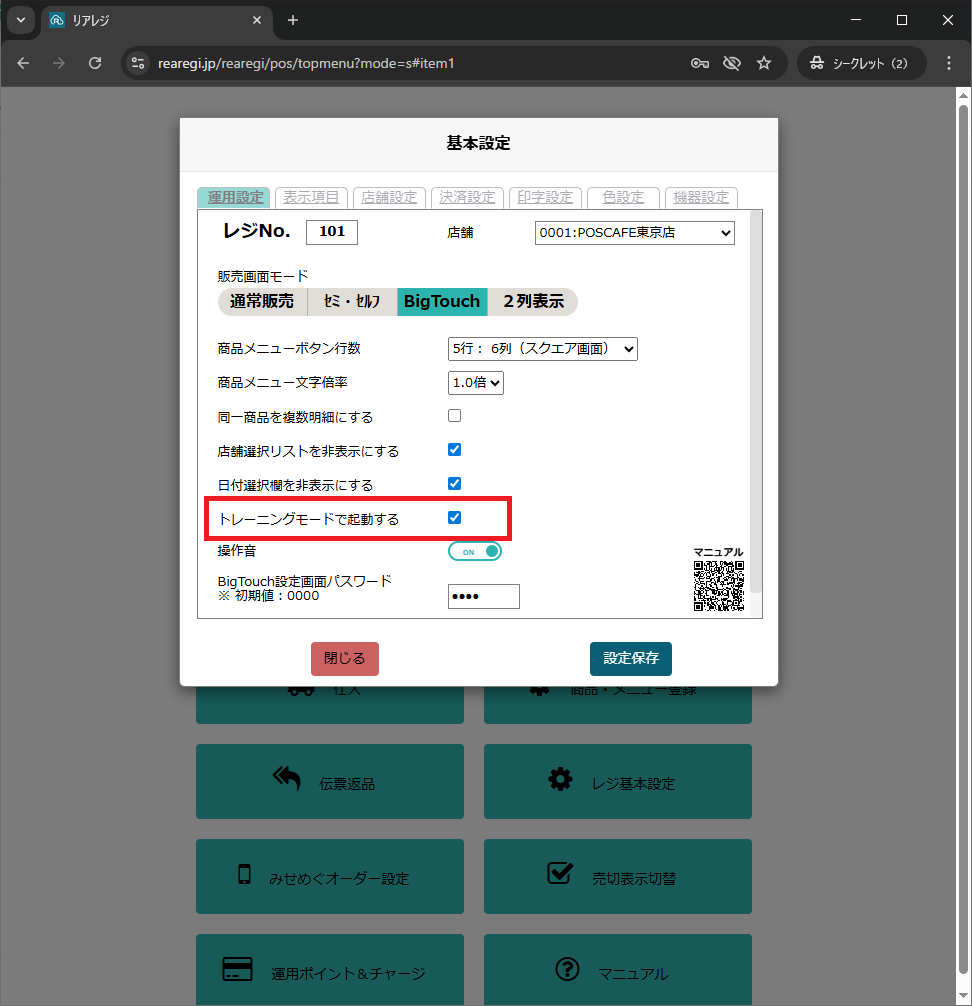
Task: Switch to the 決済設定 tab
Action: click(x=467, y=198)
